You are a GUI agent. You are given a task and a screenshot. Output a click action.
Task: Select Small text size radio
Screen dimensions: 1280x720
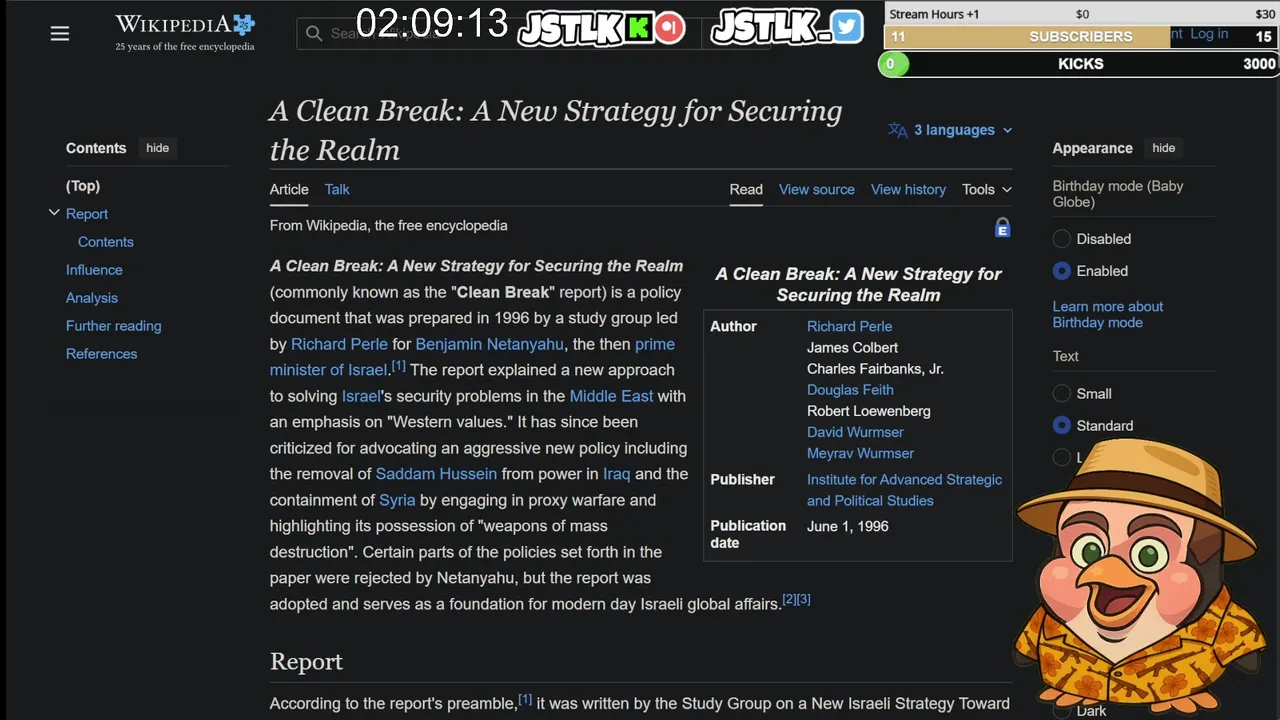[1062, 394]
